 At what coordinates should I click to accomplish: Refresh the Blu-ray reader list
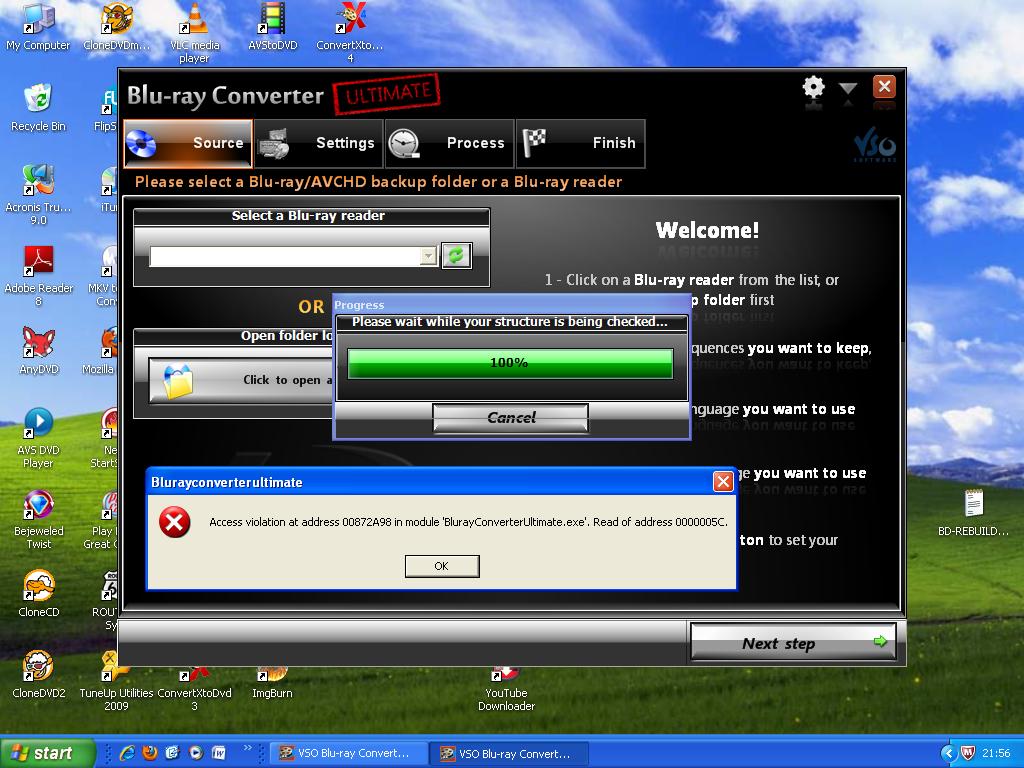(456, 255)
